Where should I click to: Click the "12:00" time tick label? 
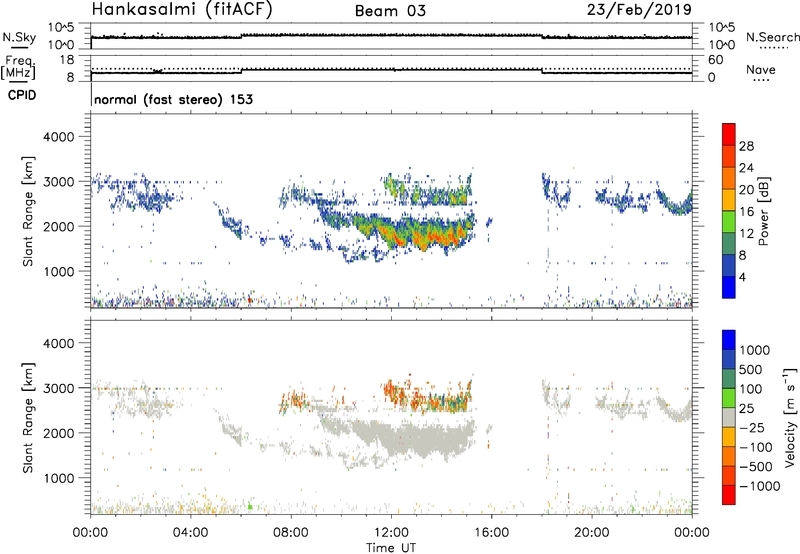pos(391,533)
